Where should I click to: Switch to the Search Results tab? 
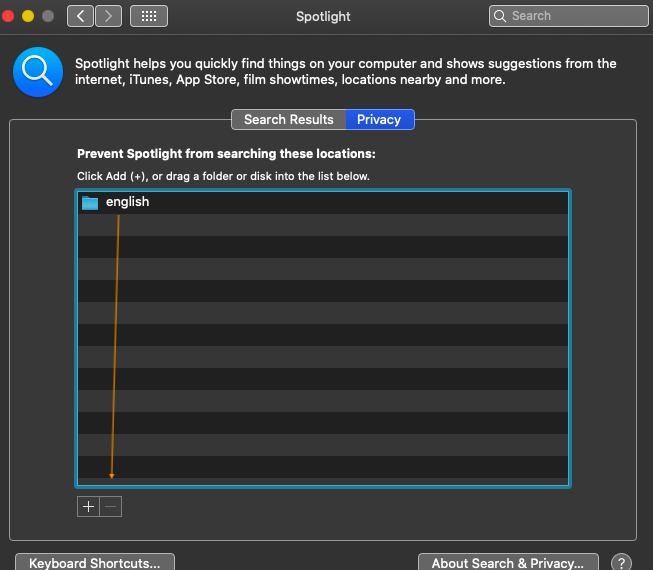[289, 119]
